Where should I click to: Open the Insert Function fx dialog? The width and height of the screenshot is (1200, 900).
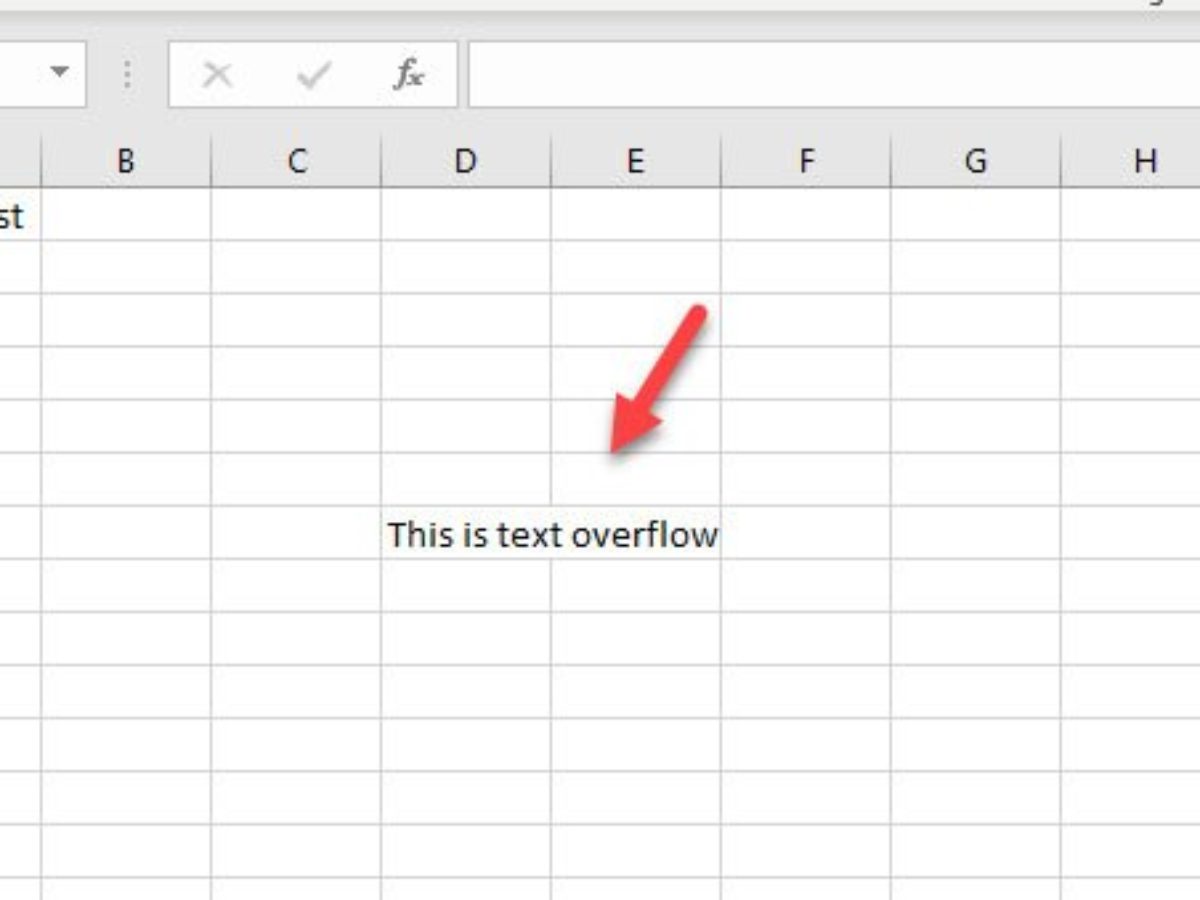[x=408, y=75]
